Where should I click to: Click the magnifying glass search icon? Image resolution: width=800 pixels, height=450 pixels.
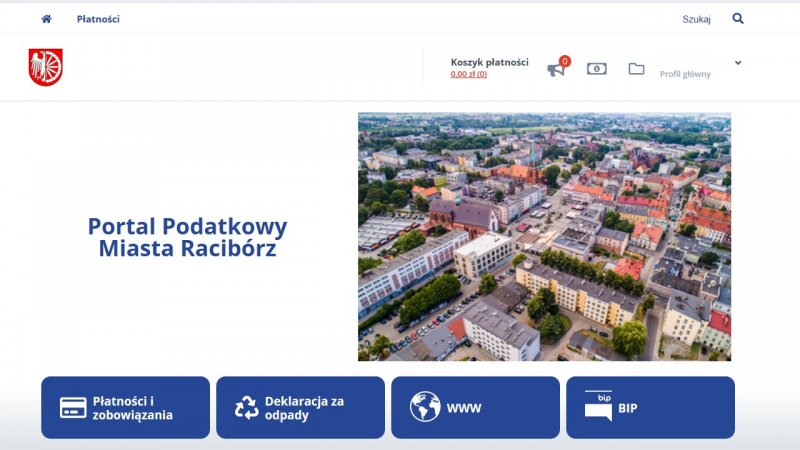pyautogui.click(x=738, y=18)
